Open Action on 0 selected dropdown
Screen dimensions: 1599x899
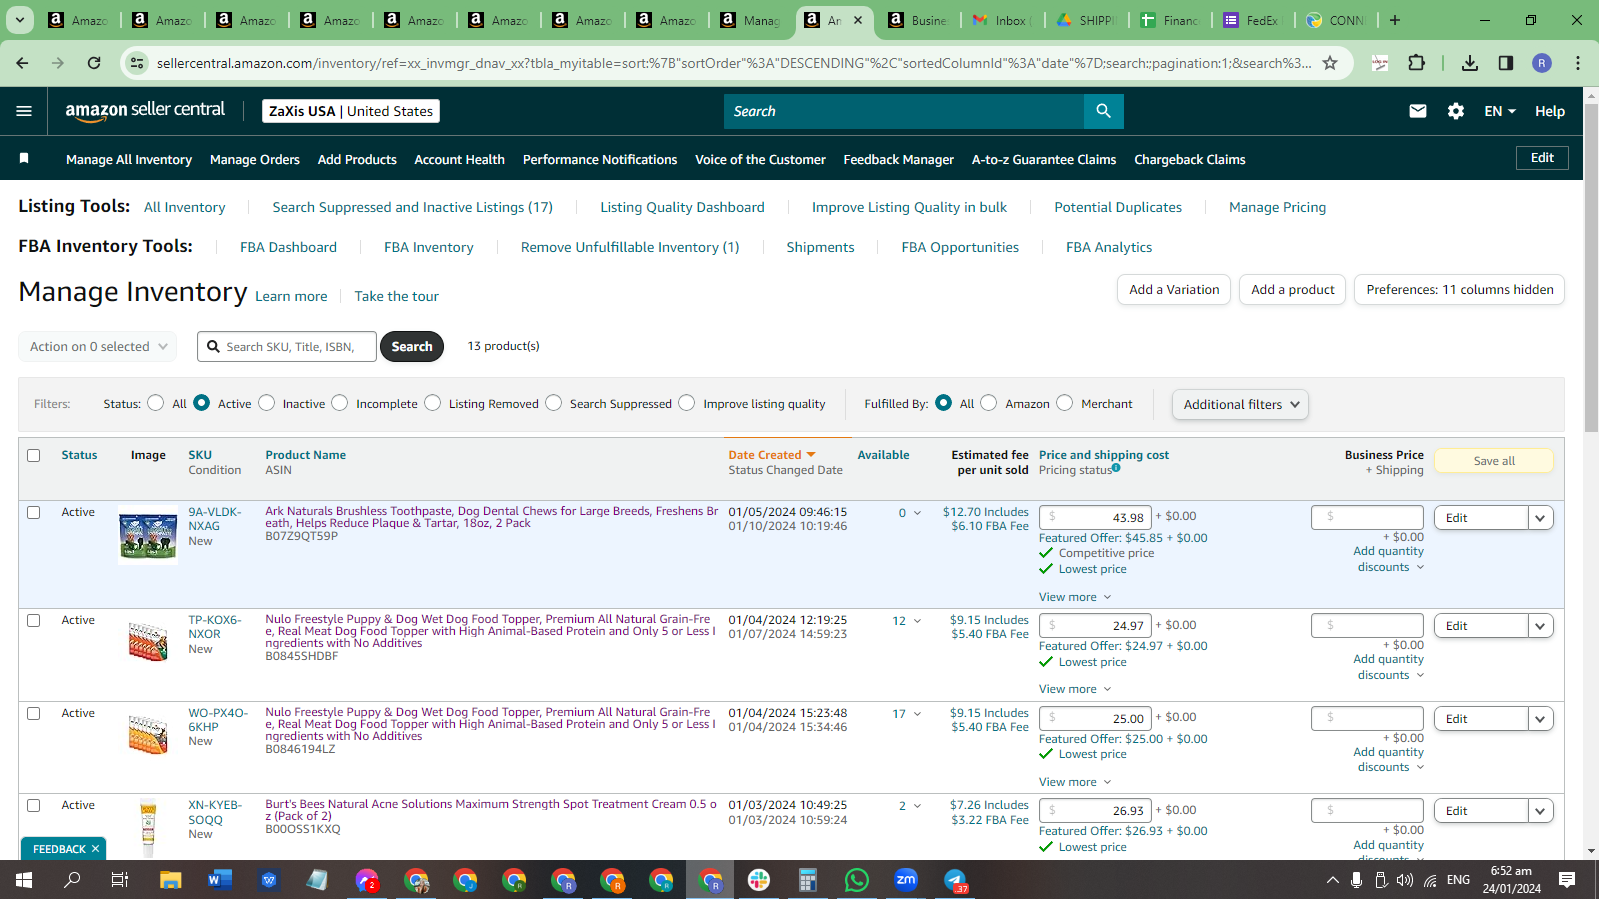[x=98, y=346]
